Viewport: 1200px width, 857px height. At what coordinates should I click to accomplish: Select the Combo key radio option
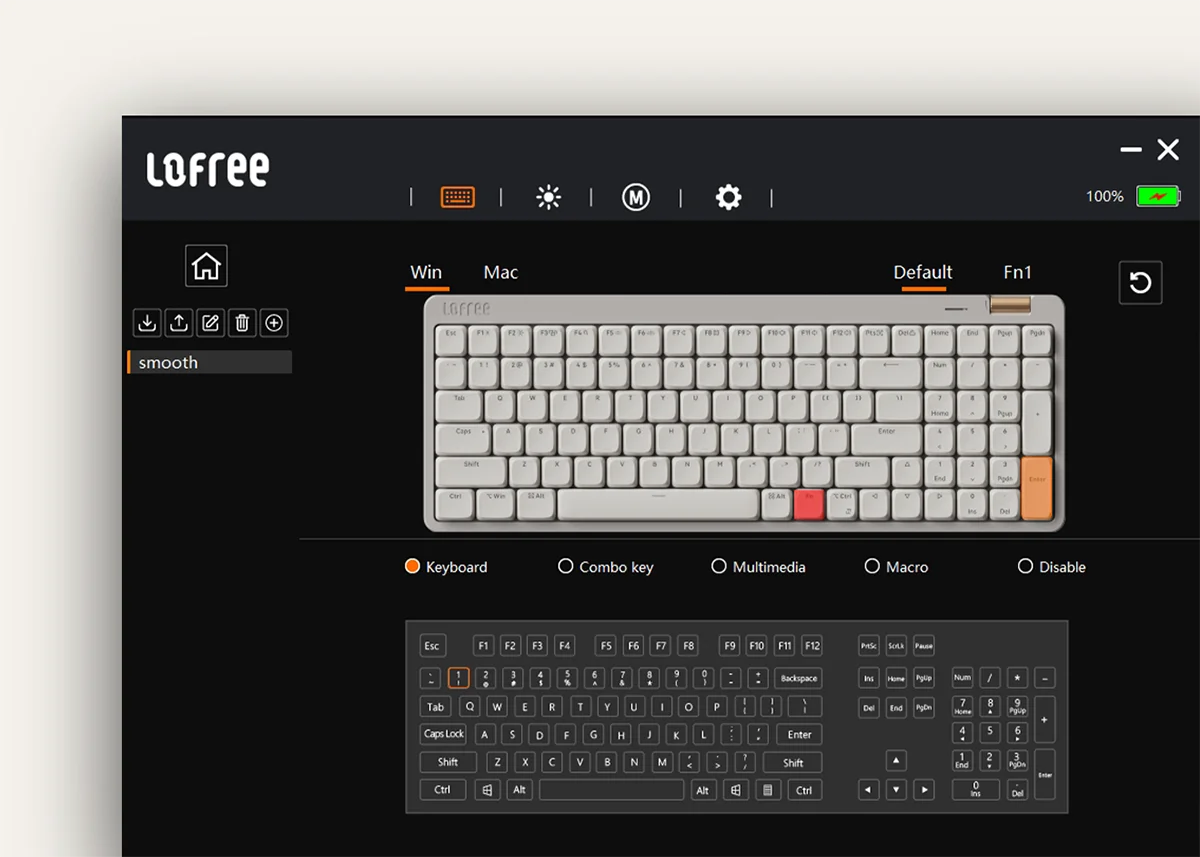point(566,567)
